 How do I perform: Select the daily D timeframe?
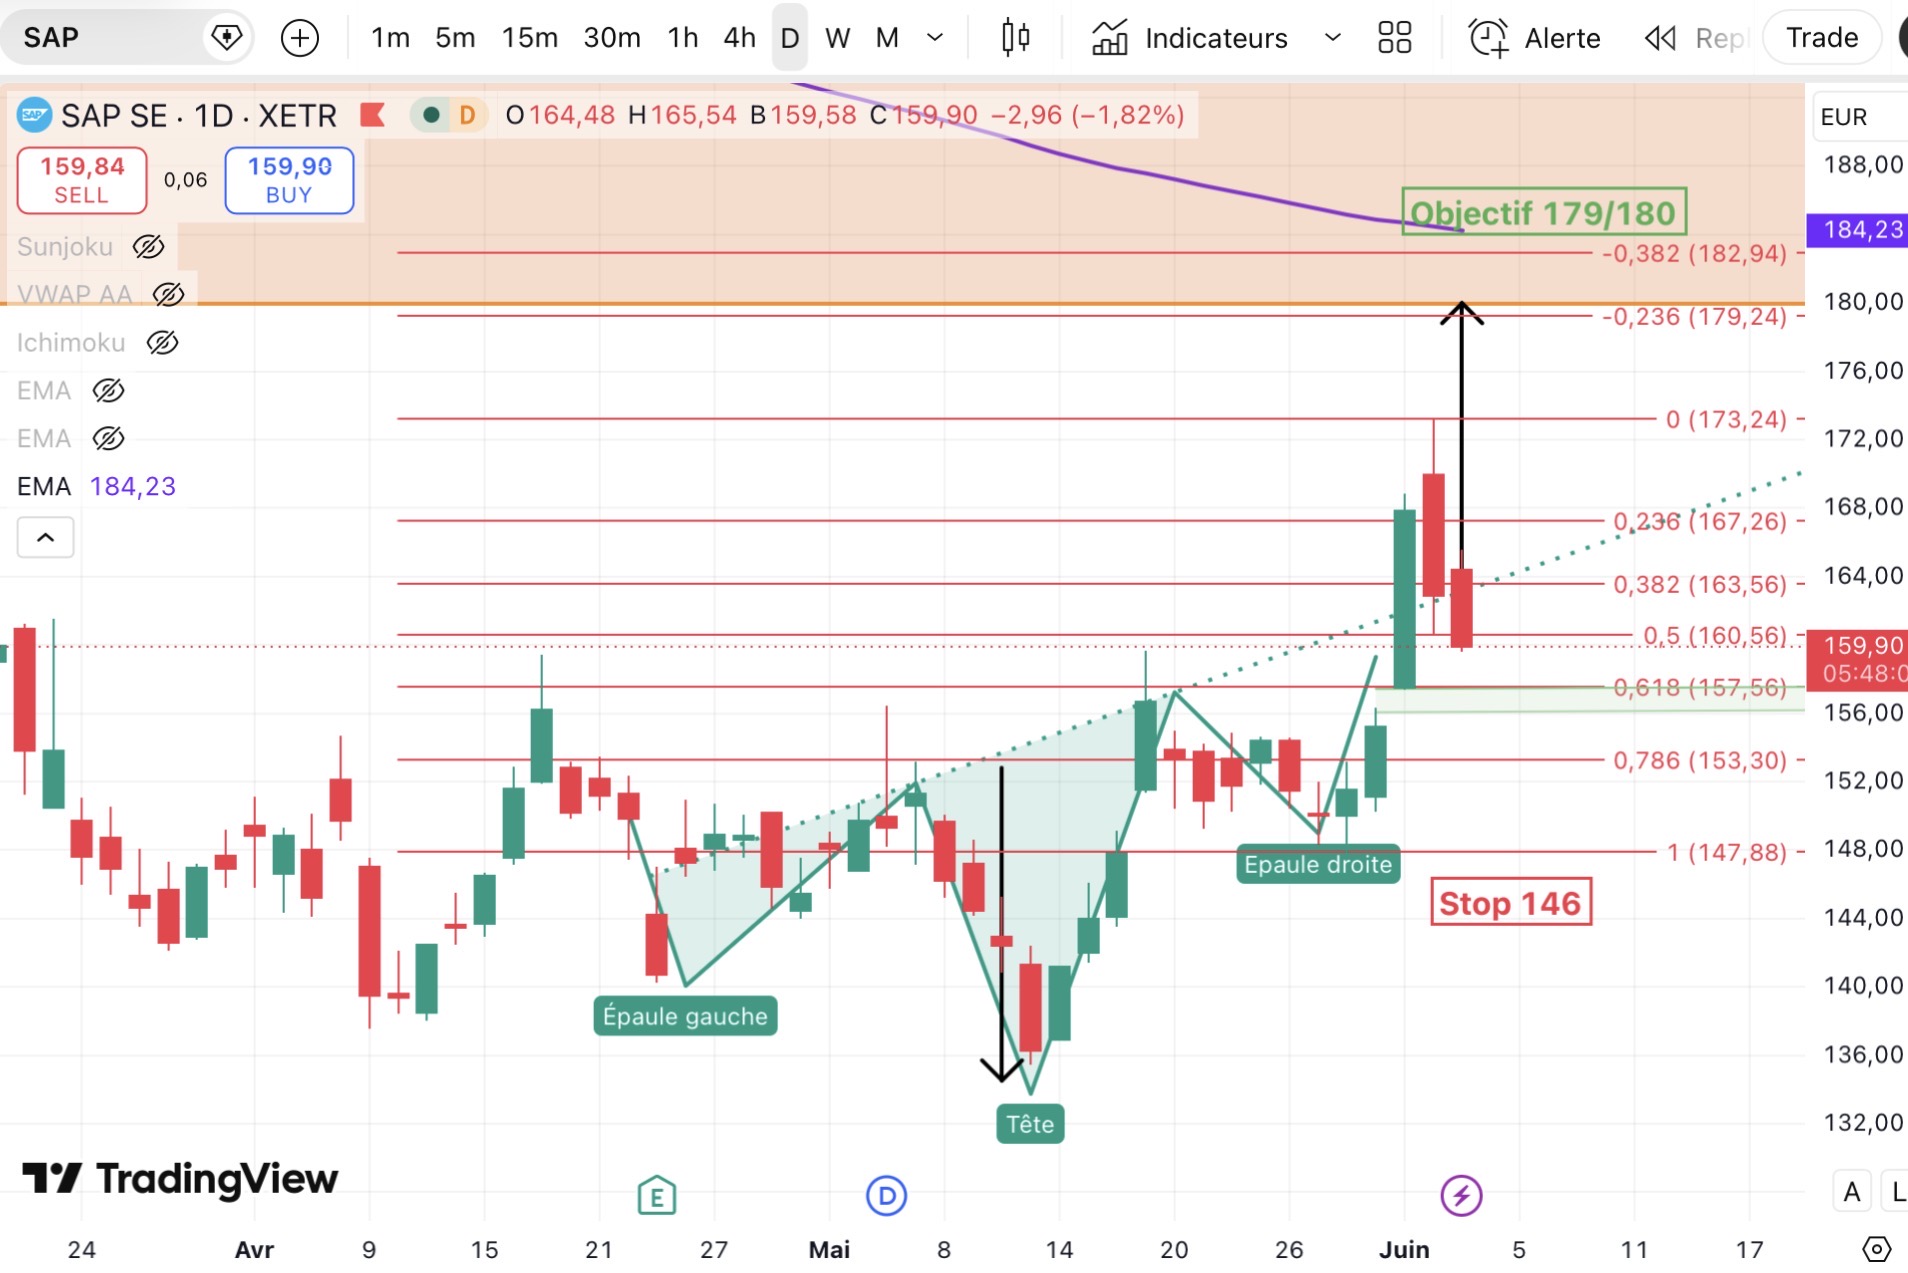click(790, 38)
